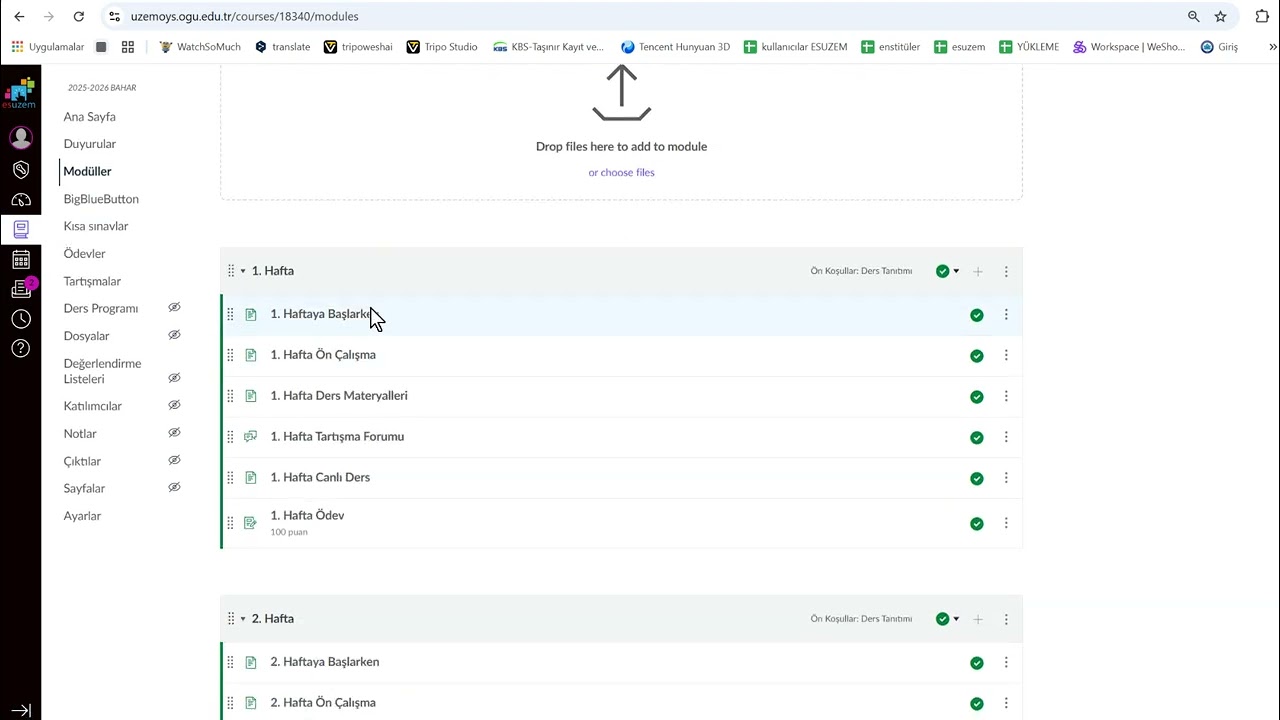Toggle publish status of 1. Hafta Tartışma Forumu

point(977,438)
